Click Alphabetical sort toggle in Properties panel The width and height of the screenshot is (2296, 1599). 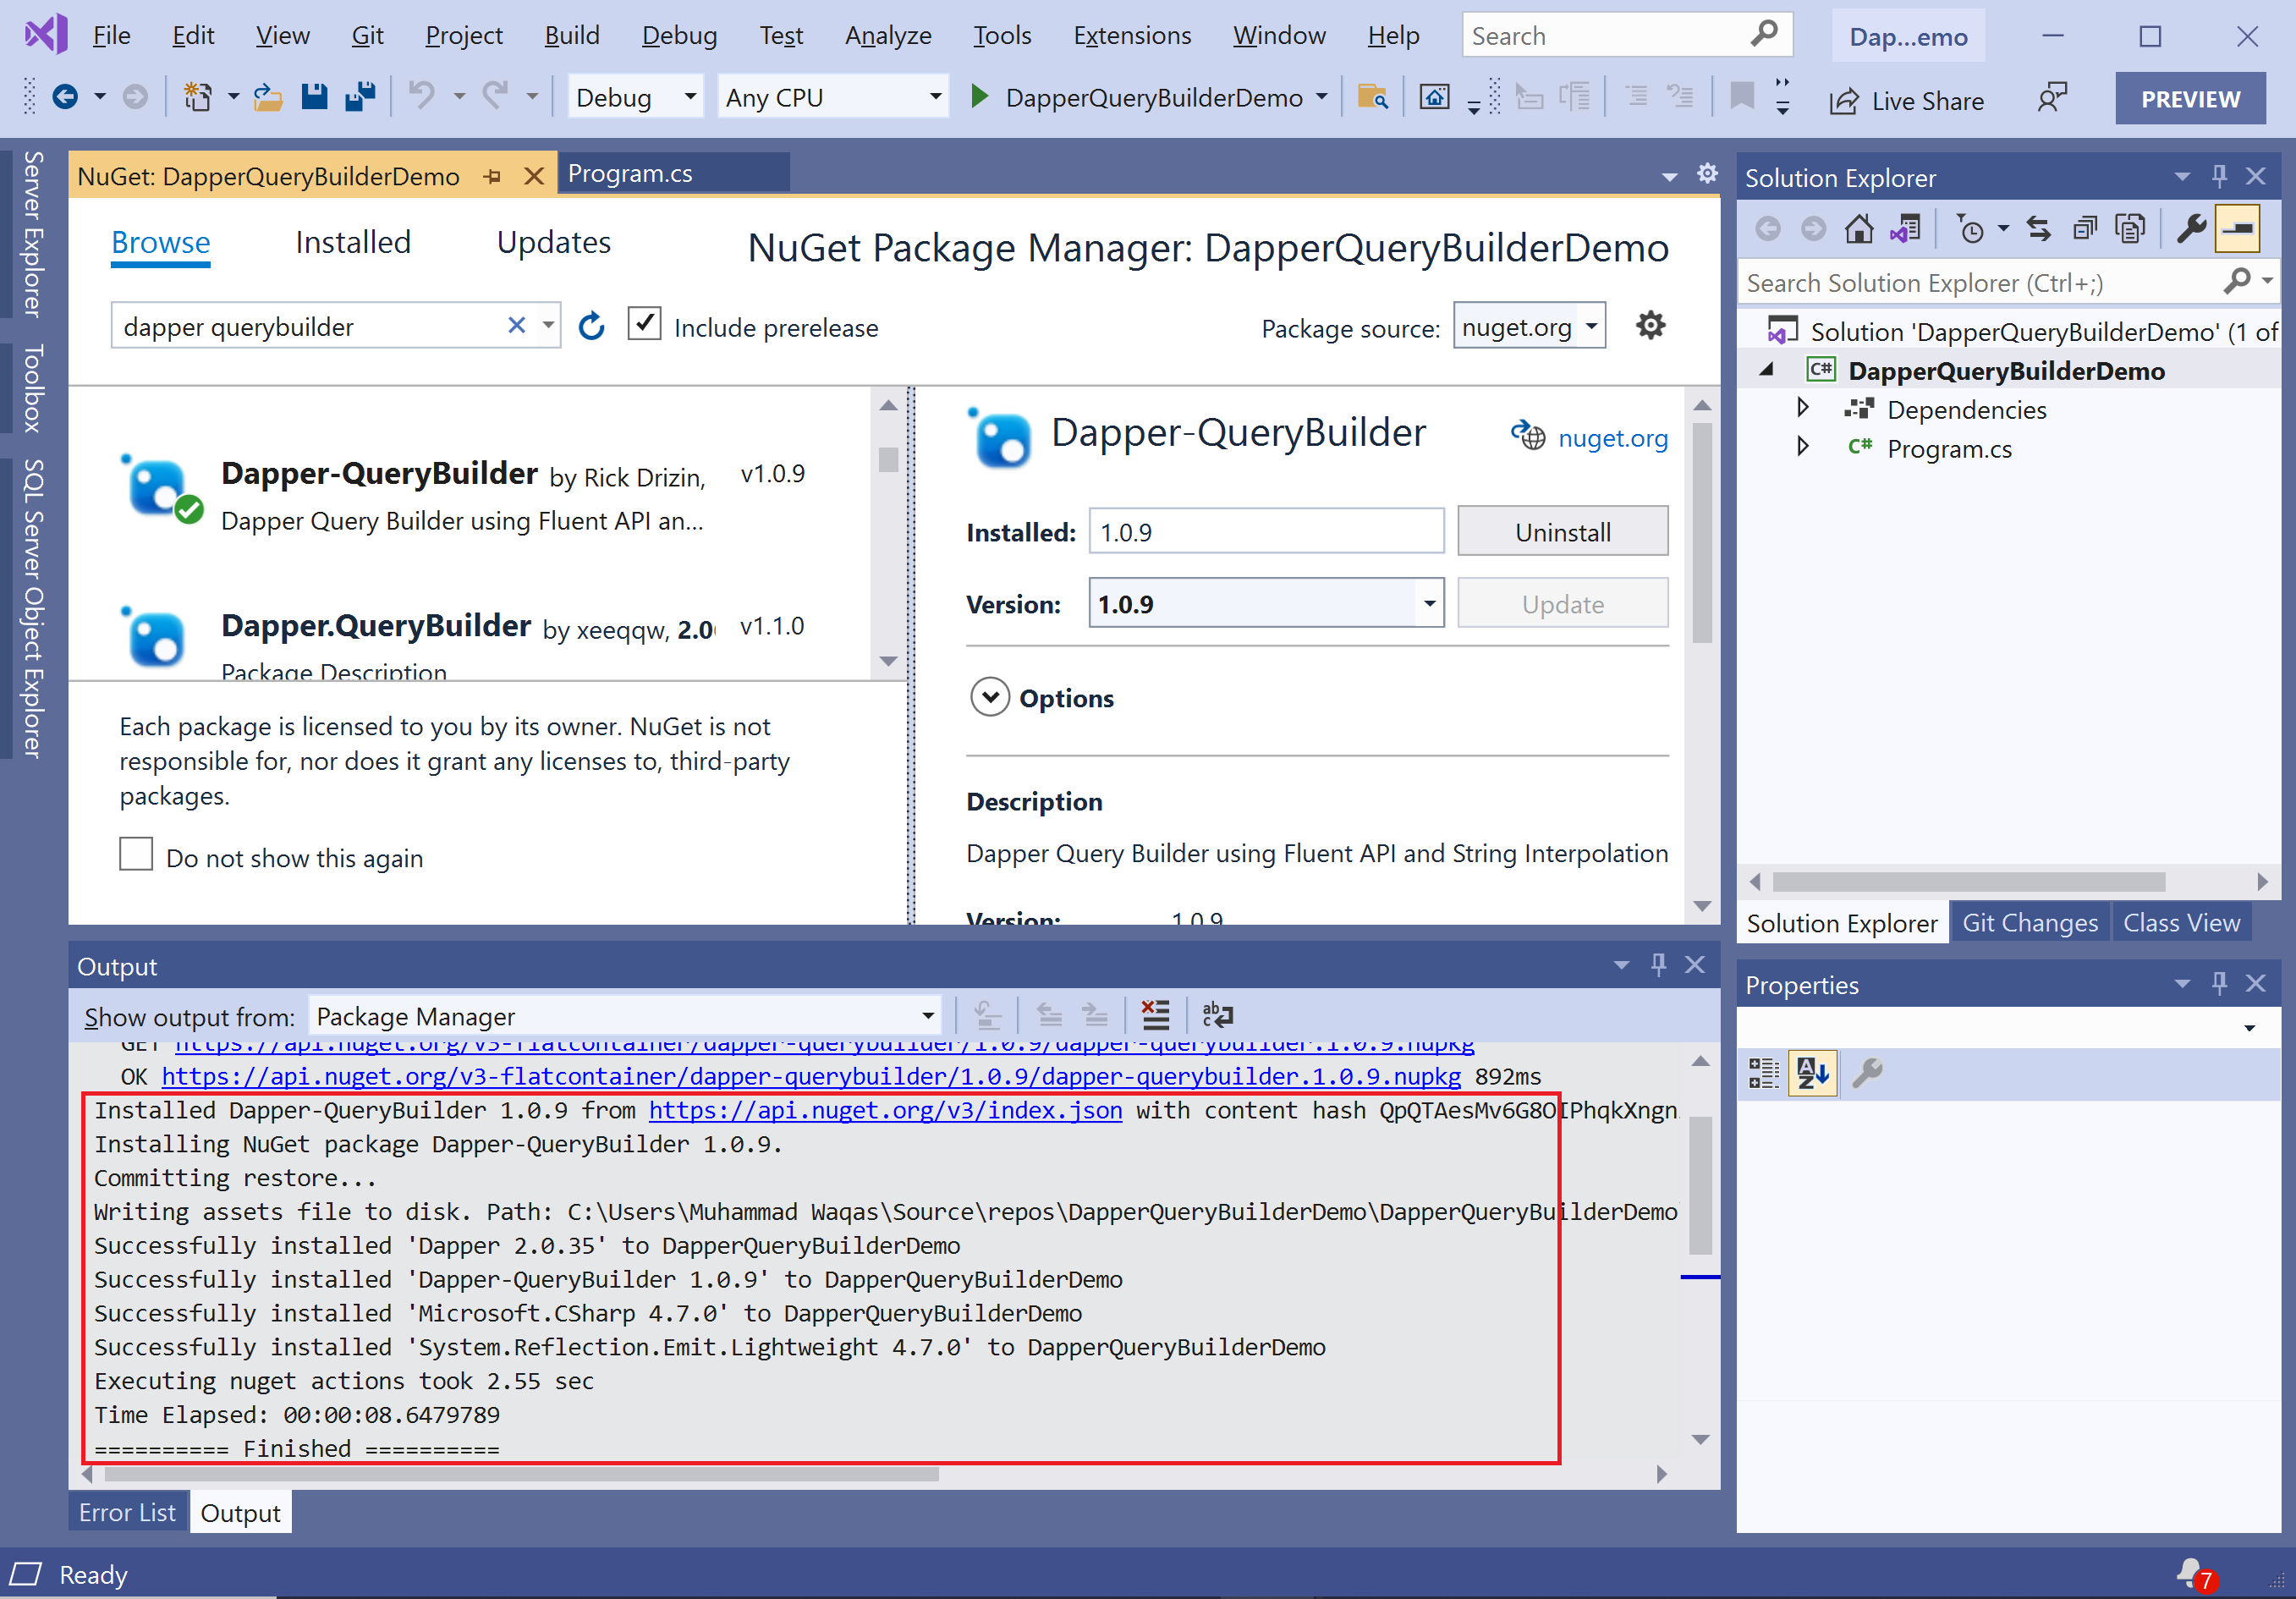(x=1812, y=1074)
